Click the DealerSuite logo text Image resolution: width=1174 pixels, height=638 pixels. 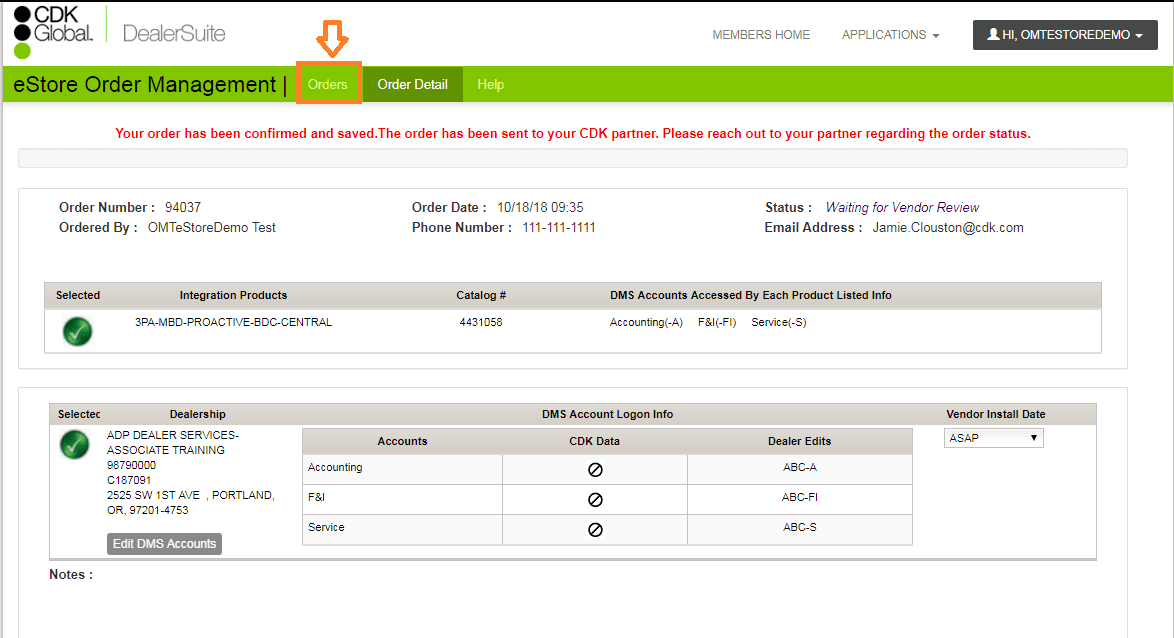(x=172, y=32)
